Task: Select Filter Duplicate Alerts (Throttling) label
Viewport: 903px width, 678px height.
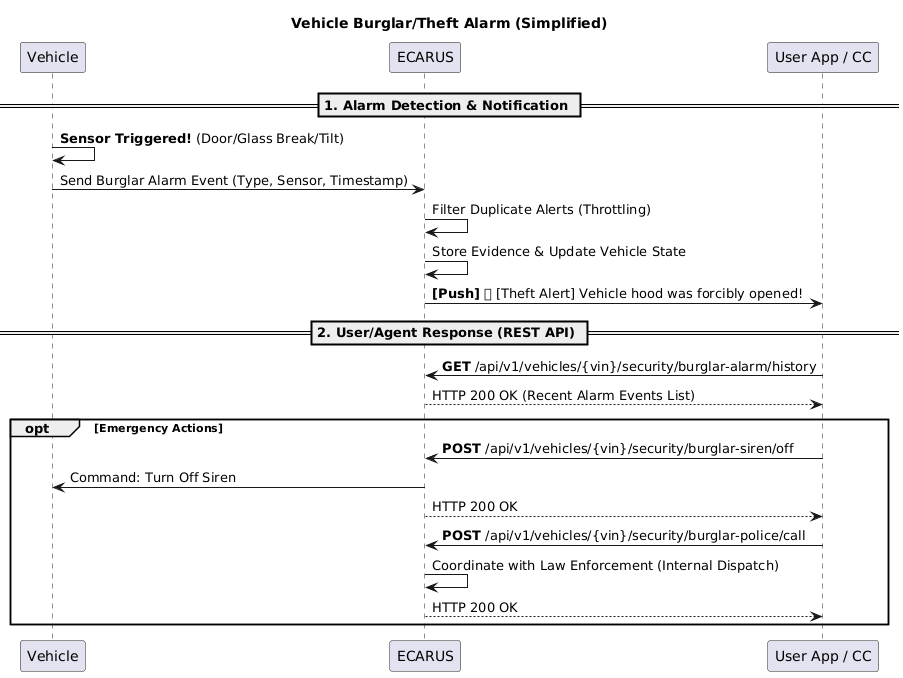Action: (x=541, y=210)
